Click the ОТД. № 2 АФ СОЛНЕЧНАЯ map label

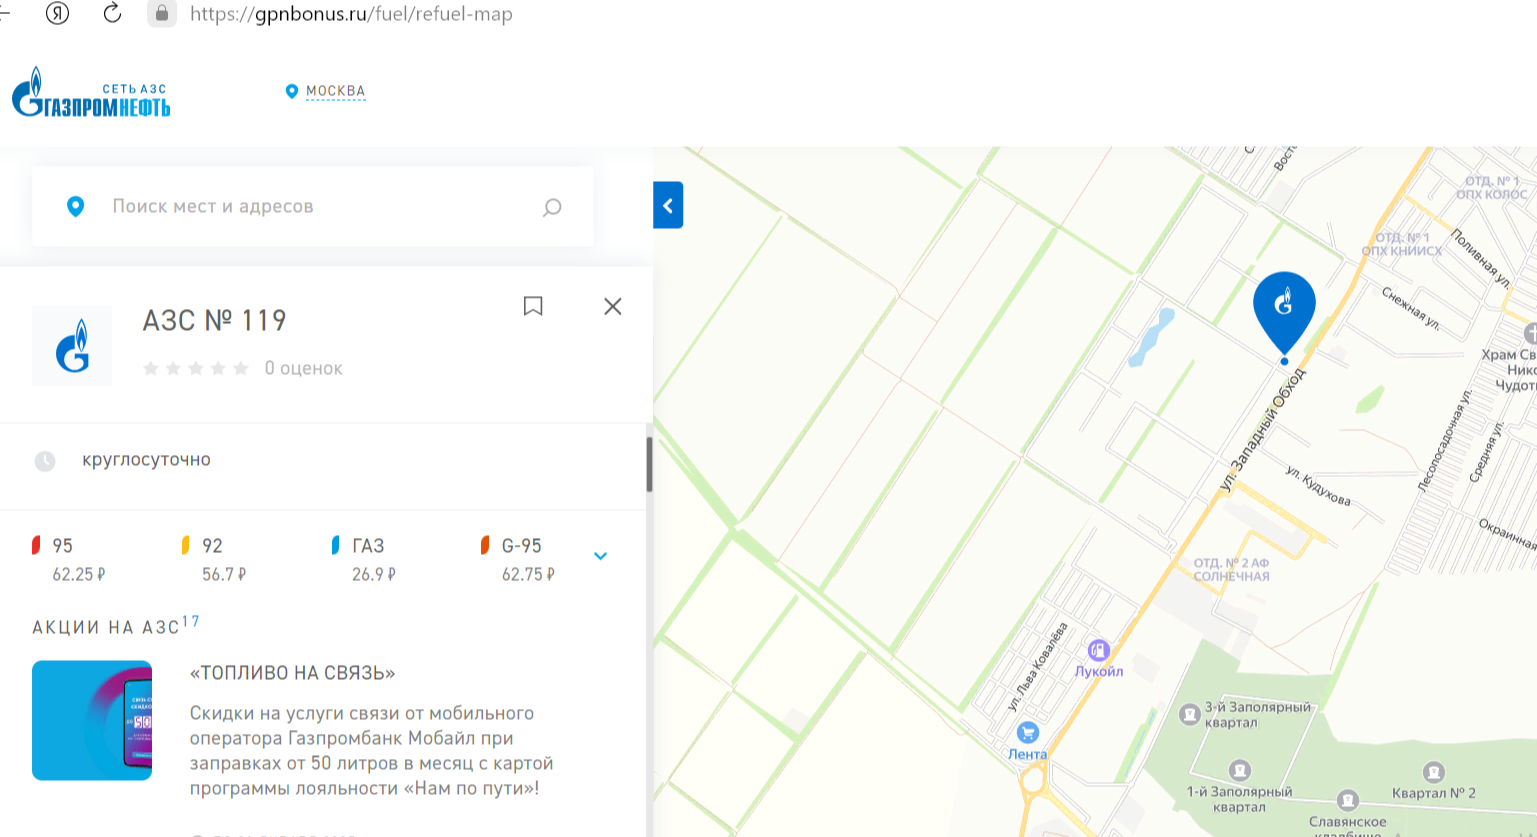1231,570
